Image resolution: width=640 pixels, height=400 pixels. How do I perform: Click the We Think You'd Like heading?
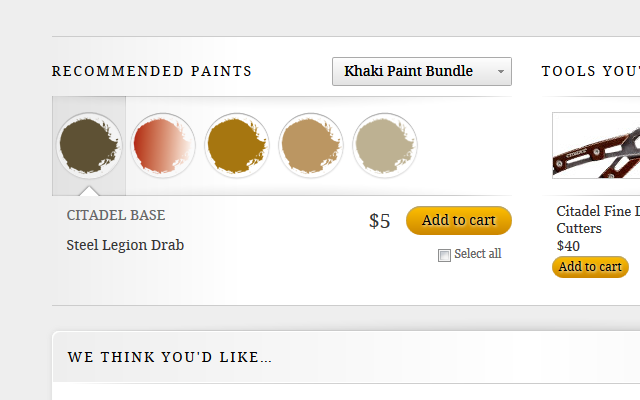(x=170, y=357)
